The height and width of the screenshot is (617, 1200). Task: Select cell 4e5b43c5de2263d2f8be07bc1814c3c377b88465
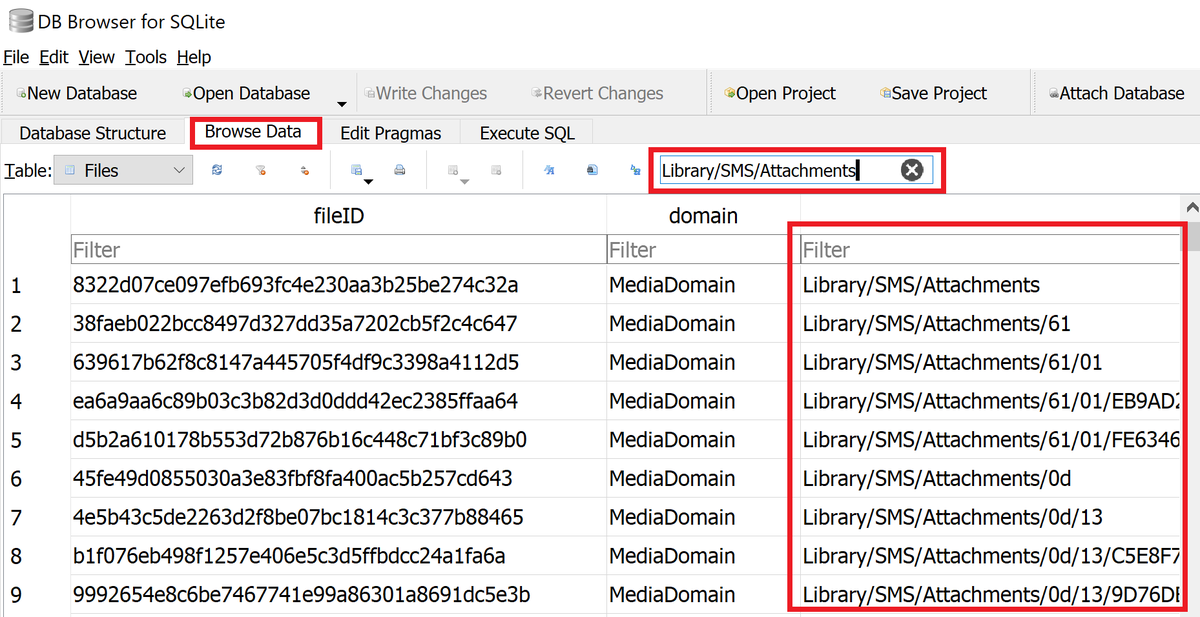[x=338, y=517]
